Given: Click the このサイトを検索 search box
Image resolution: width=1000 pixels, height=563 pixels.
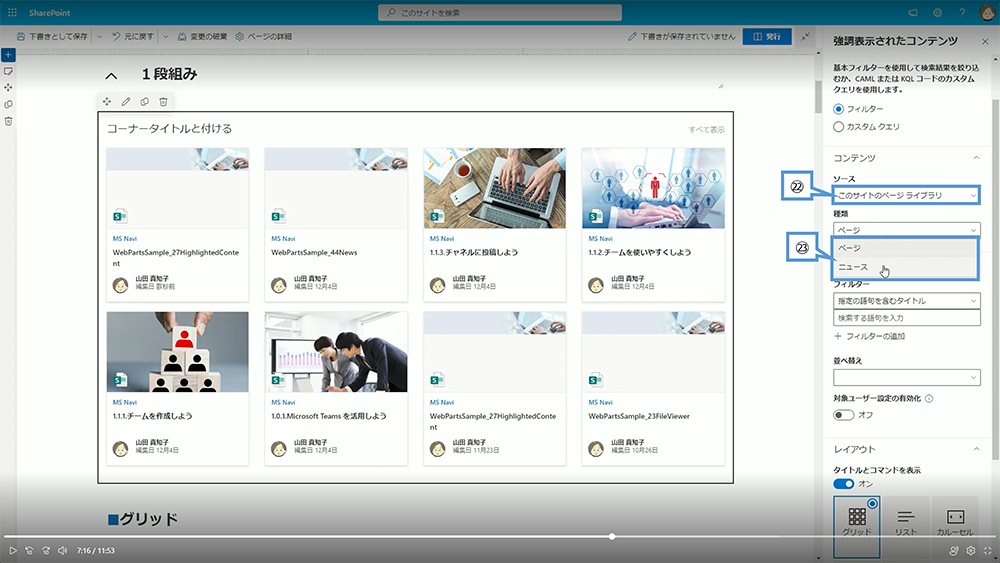Looking at the screenshot, I should click(499, 12).
